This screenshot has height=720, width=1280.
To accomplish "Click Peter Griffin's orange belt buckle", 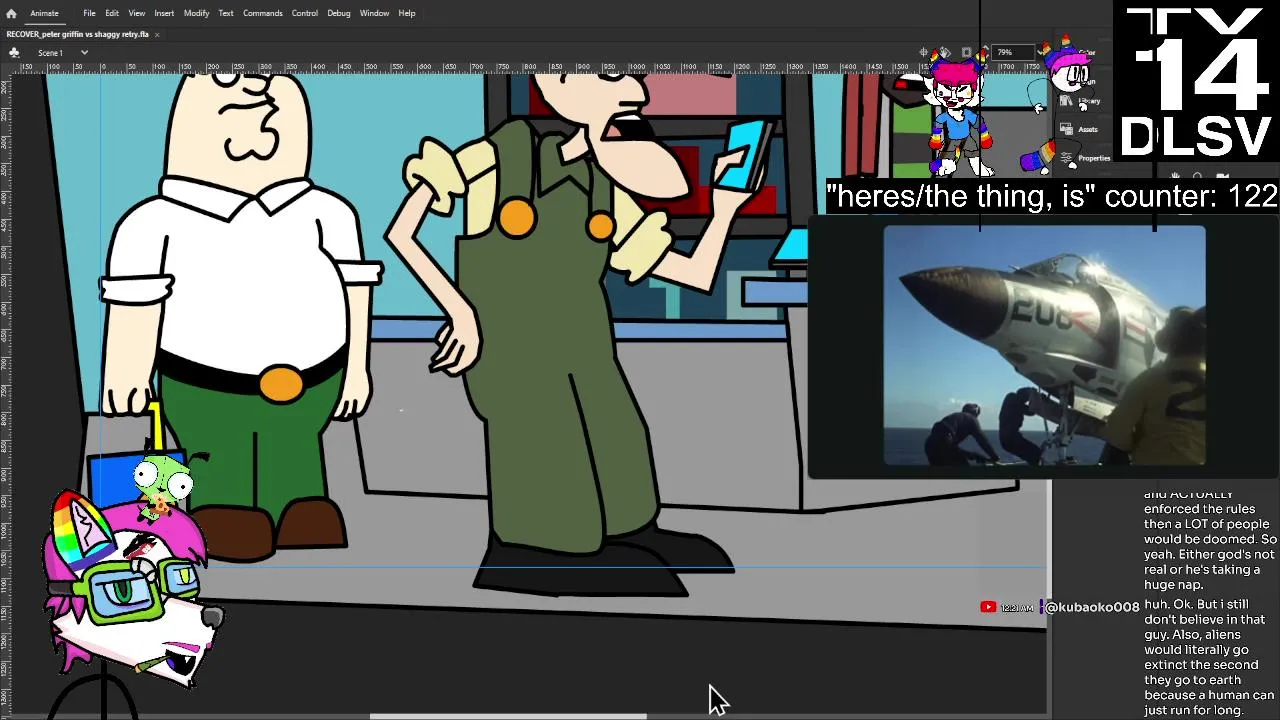I will [281, 384].
